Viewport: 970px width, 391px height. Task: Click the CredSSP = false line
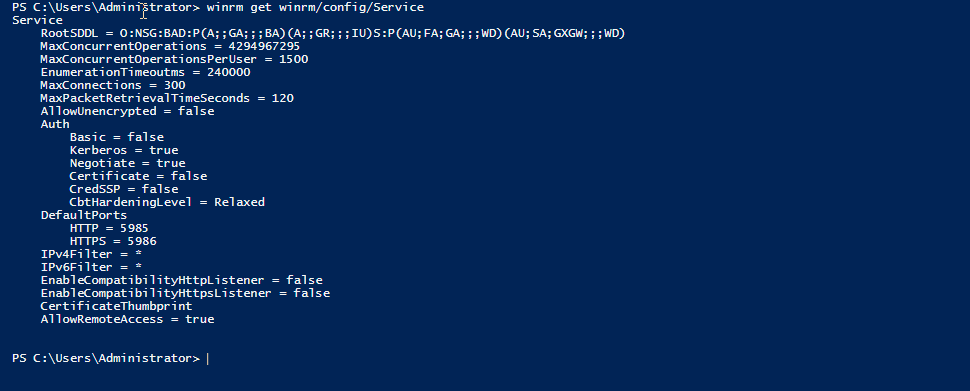(124, 189)
